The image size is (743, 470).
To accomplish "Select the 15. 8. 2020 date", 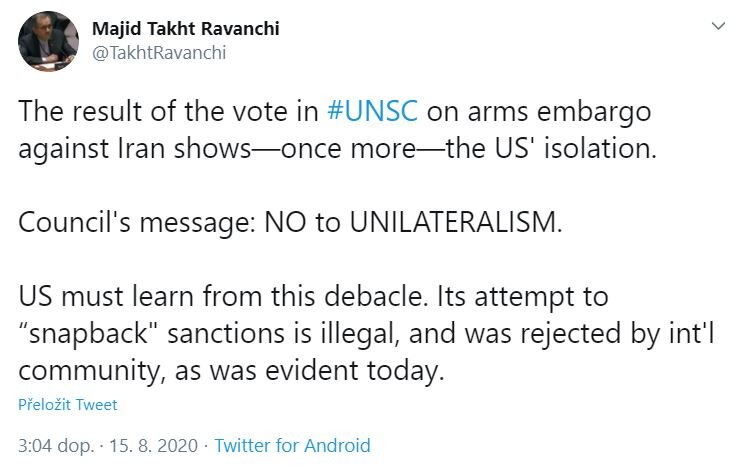I will pos(154,445).
